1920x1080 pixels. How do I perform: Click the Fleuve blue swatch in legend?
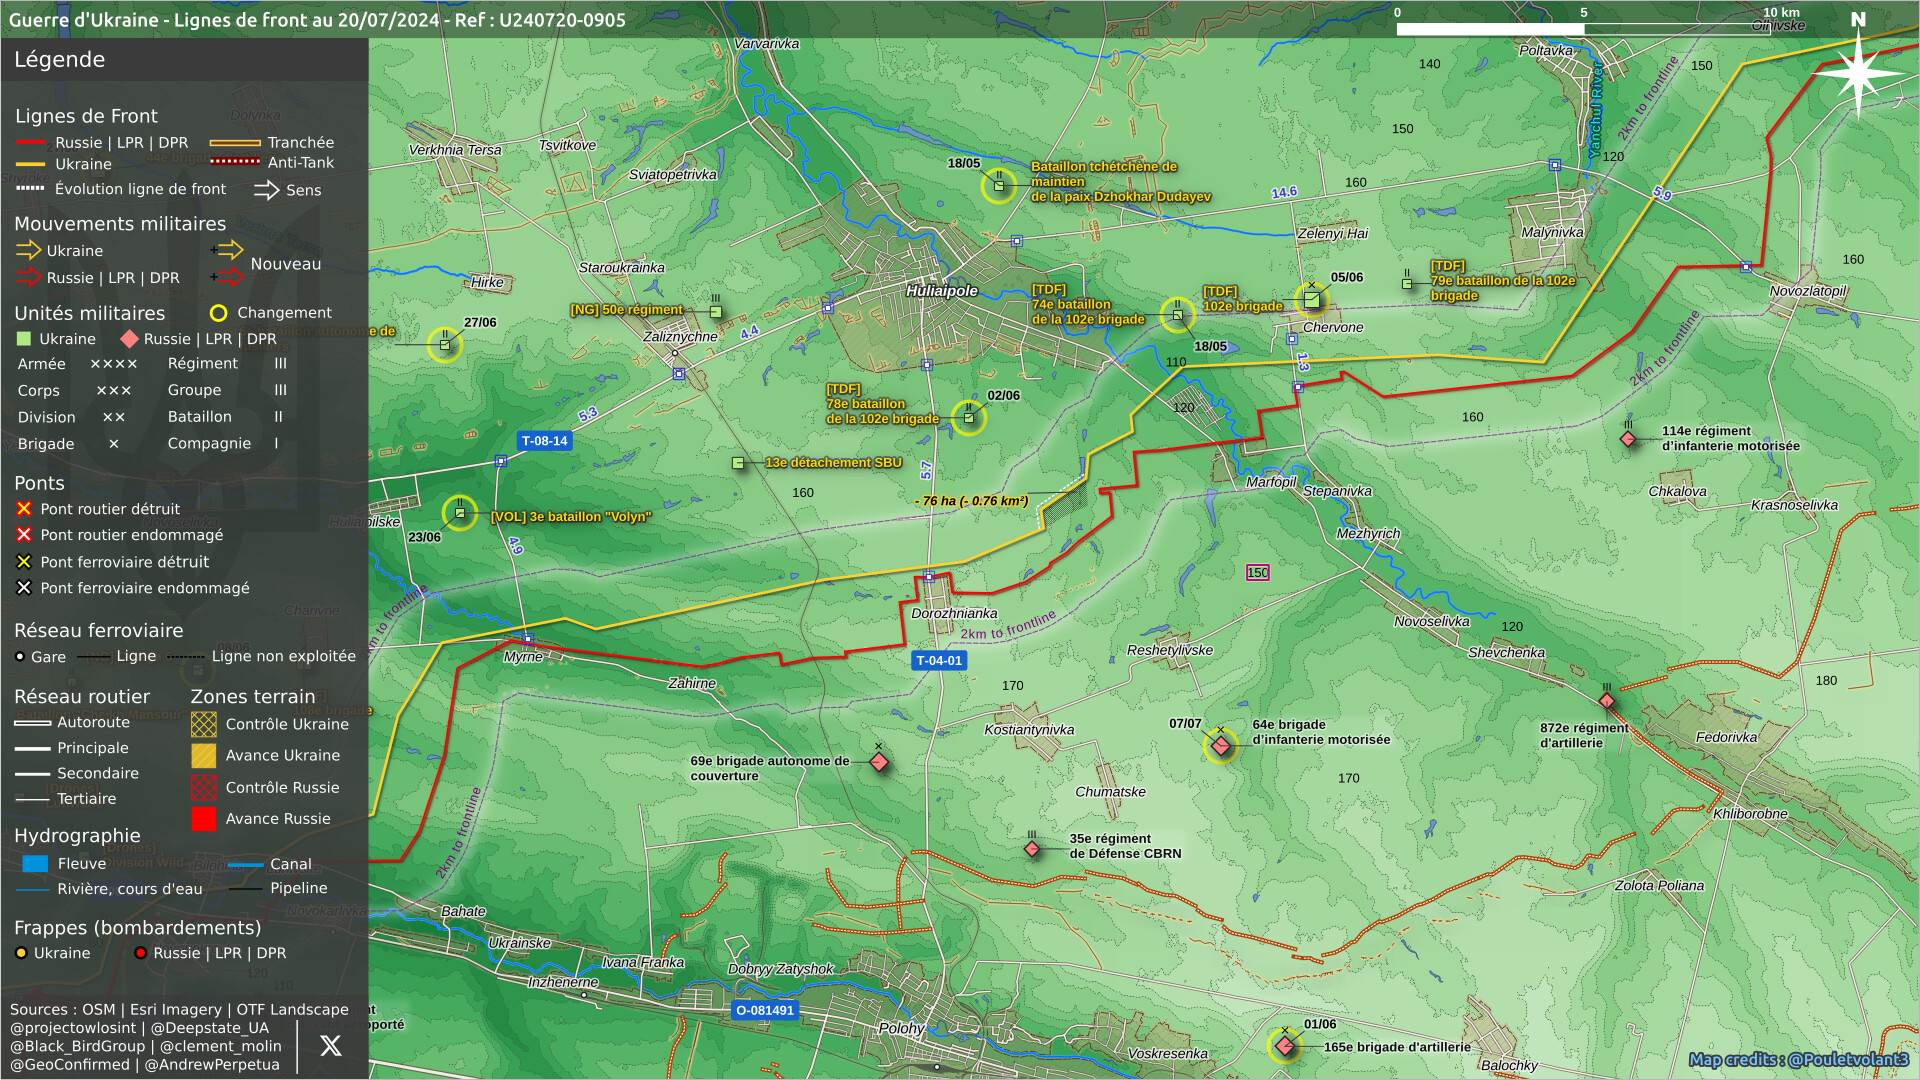point(35,864)
